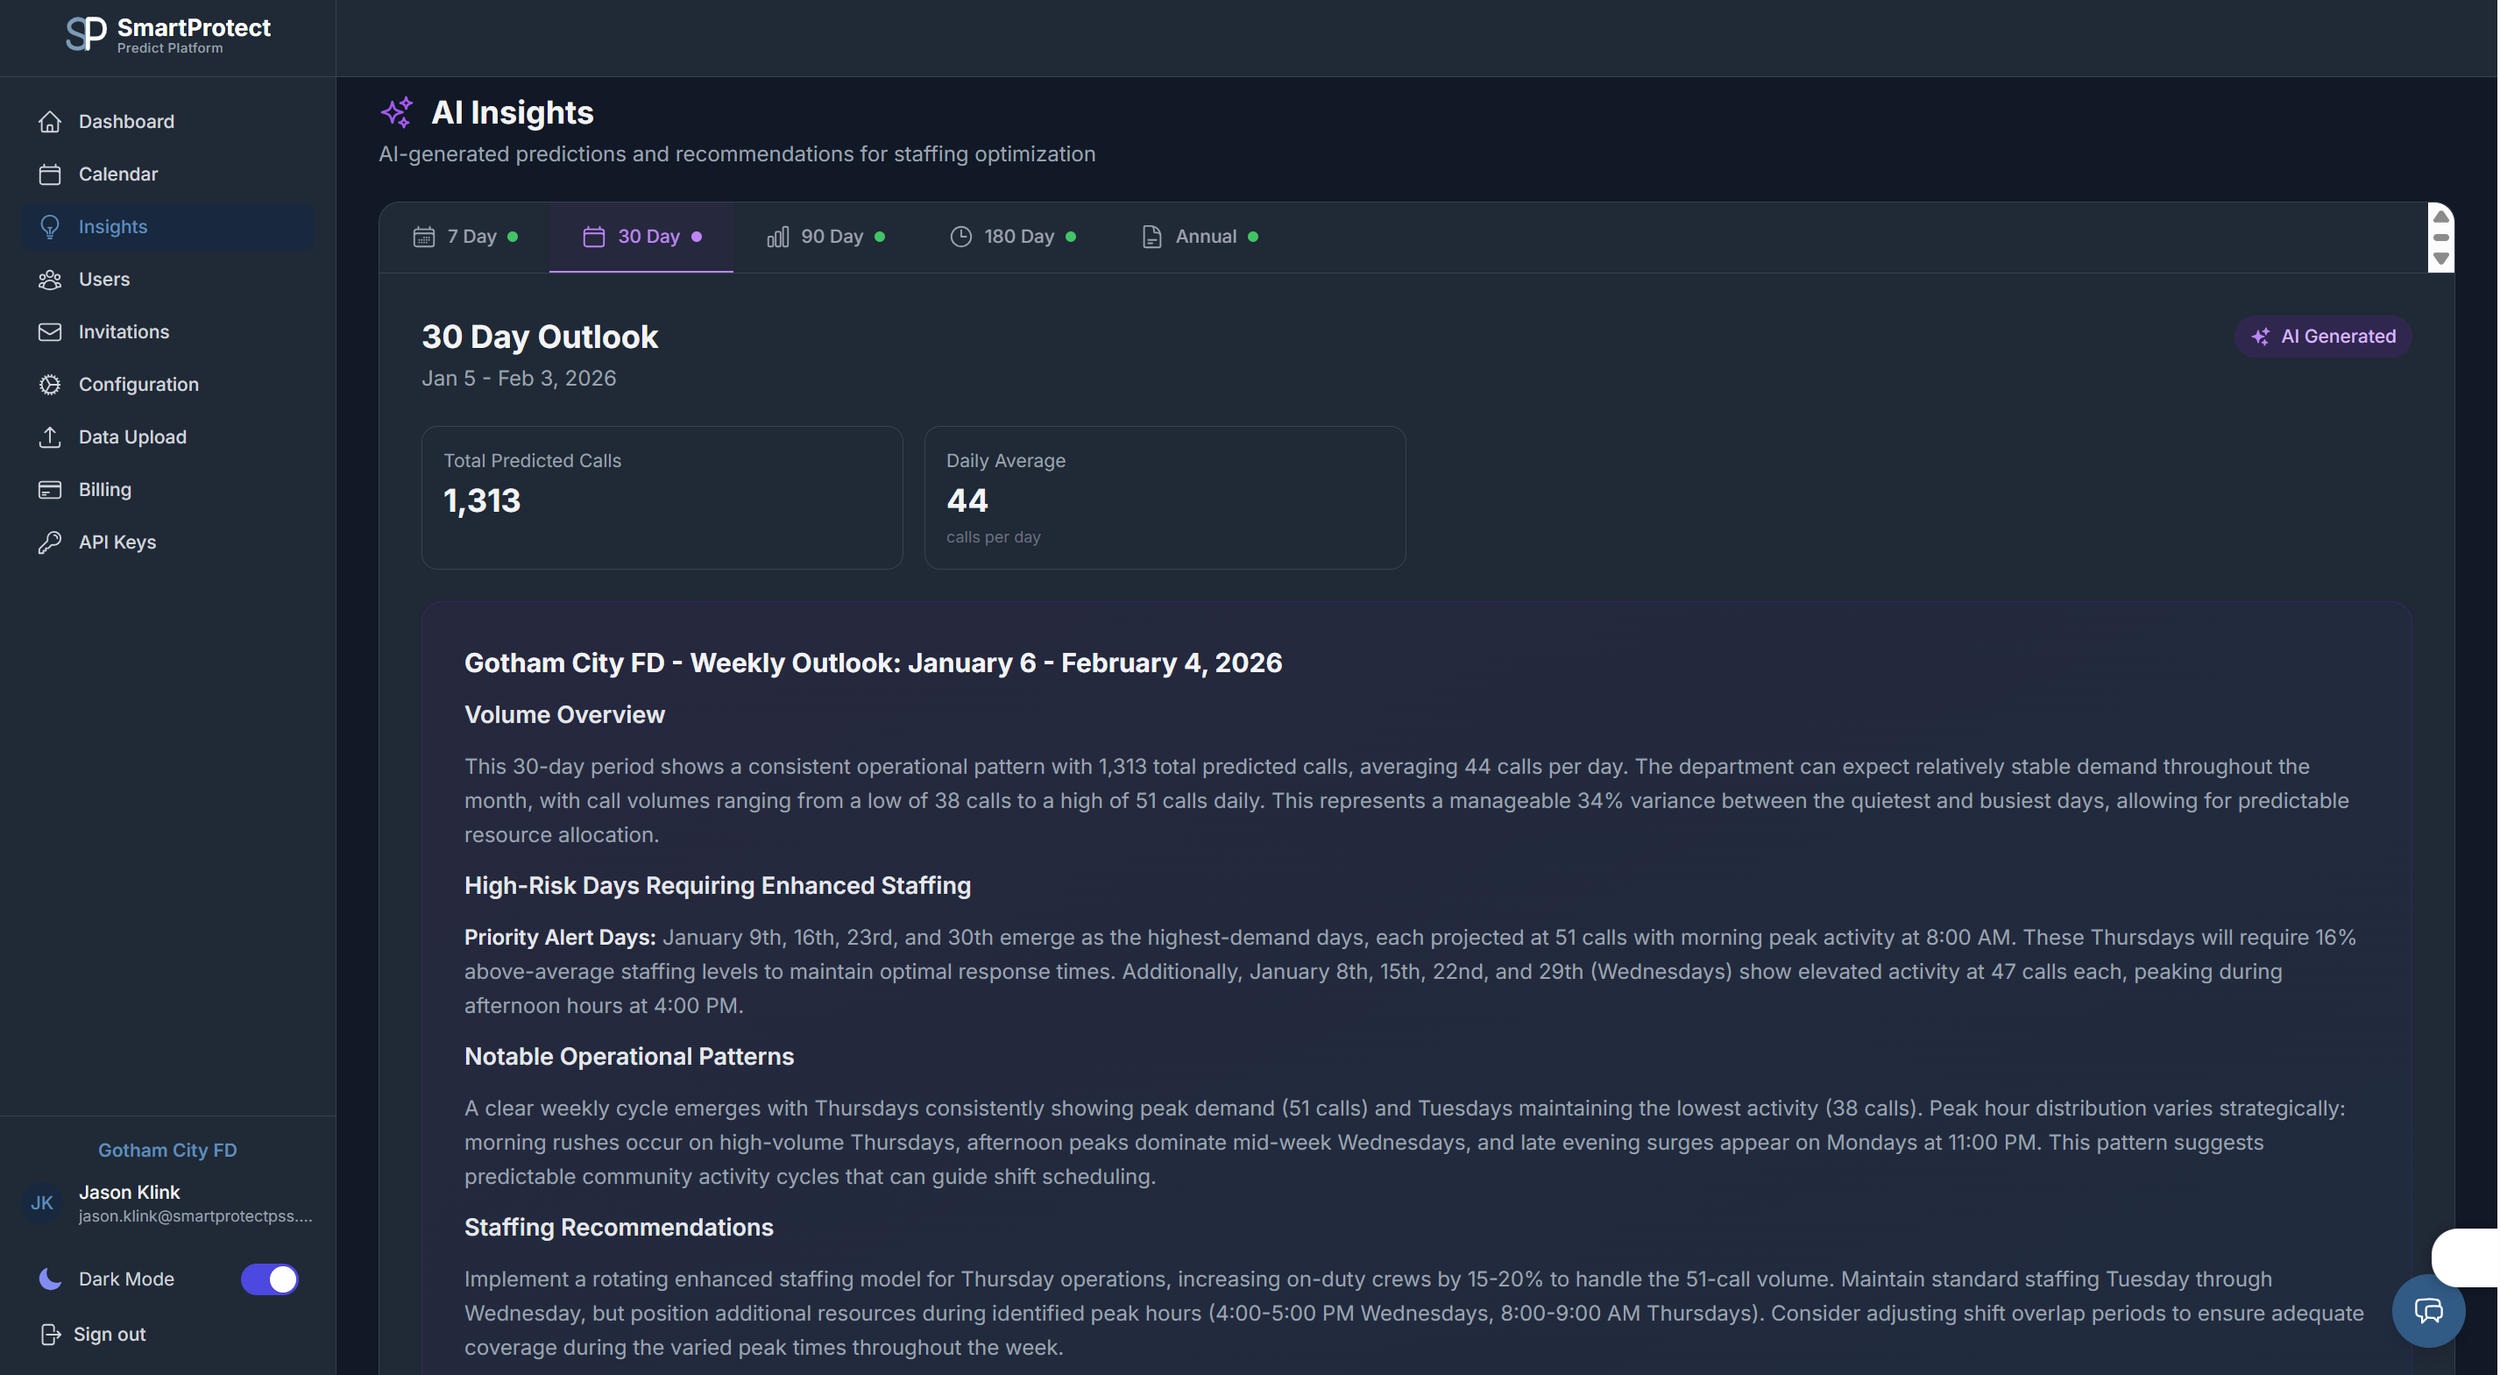Click the 7 Day status indicator dot
Screen dimensions: 2500x1375
point(513,237)
